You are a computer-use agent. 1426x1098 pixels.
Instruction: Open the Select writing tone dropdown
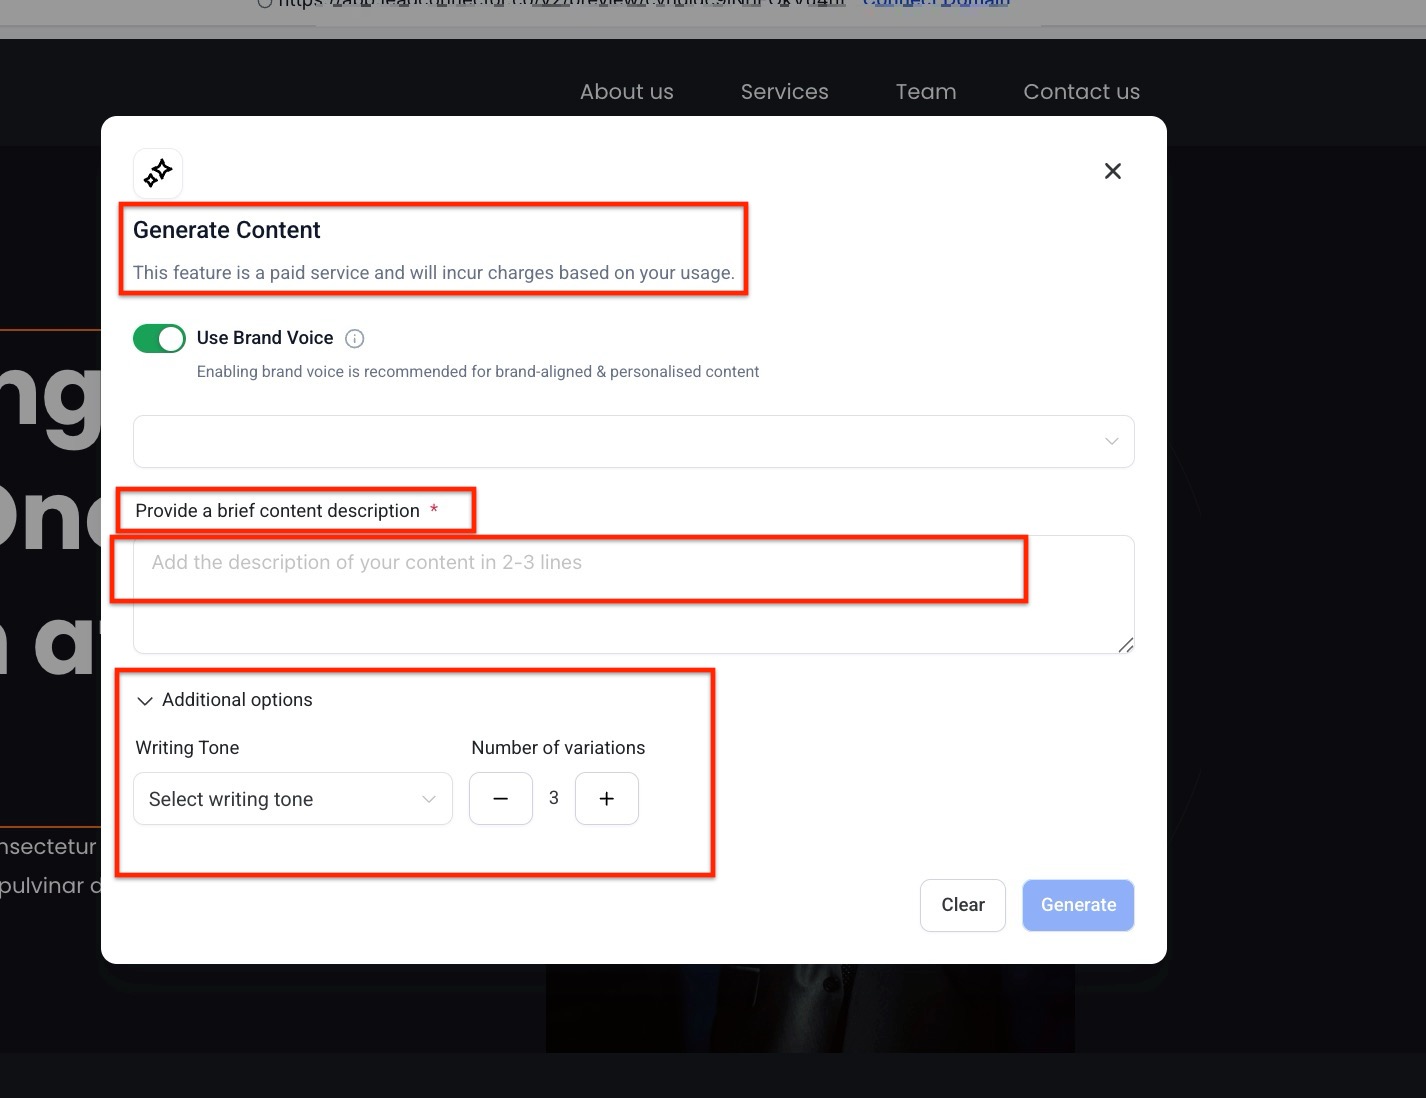click(x=292, y=799)
